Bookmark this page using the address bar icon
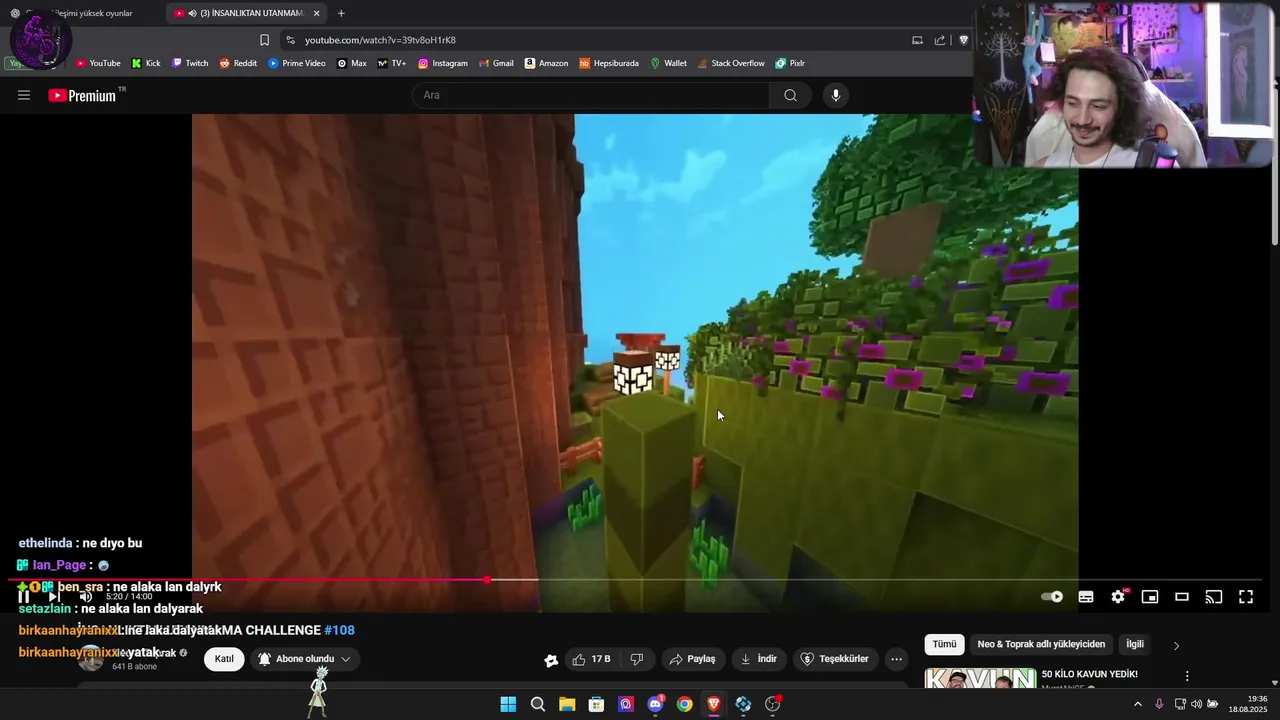 pyautogui.click(x=264, y=40)
